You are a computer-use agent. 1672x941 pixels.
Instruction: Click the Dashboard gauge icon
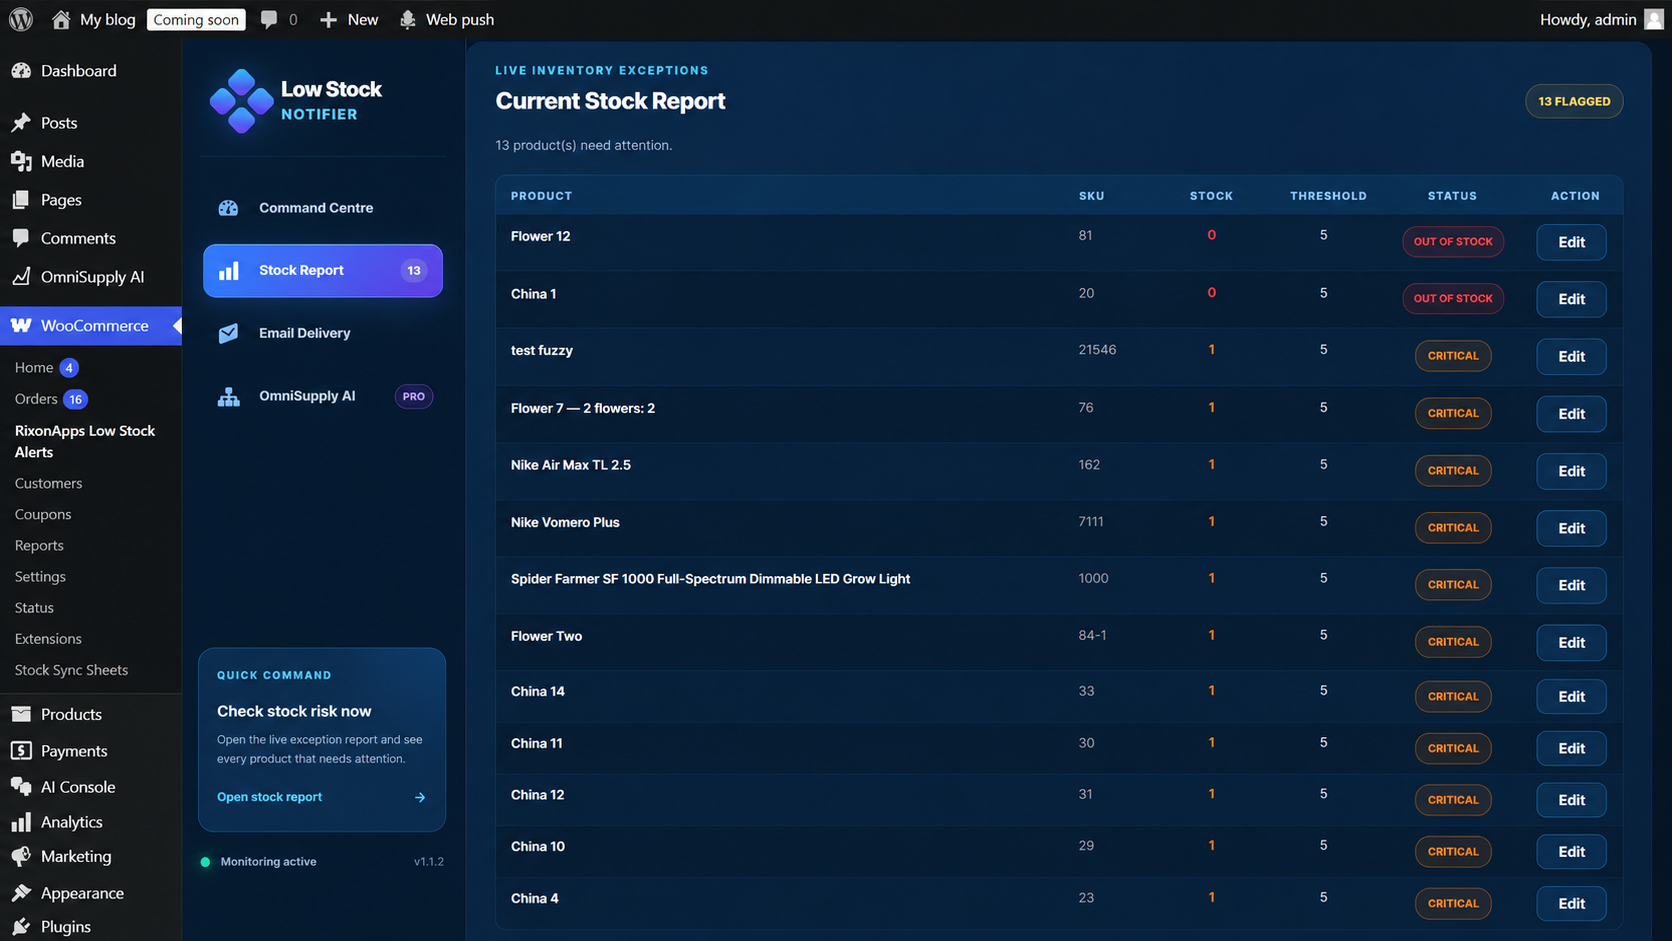point(21,71)
